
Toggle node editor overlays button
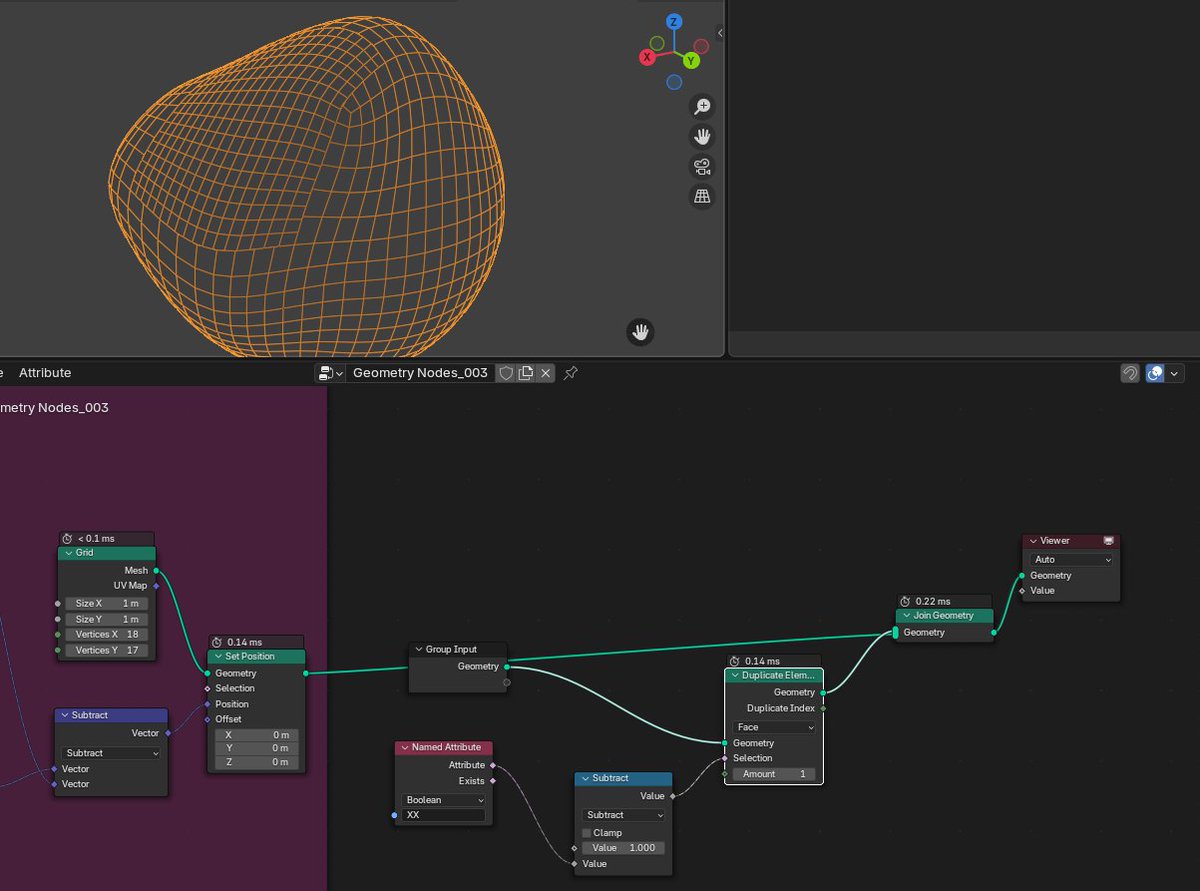tap(1155, 373)
